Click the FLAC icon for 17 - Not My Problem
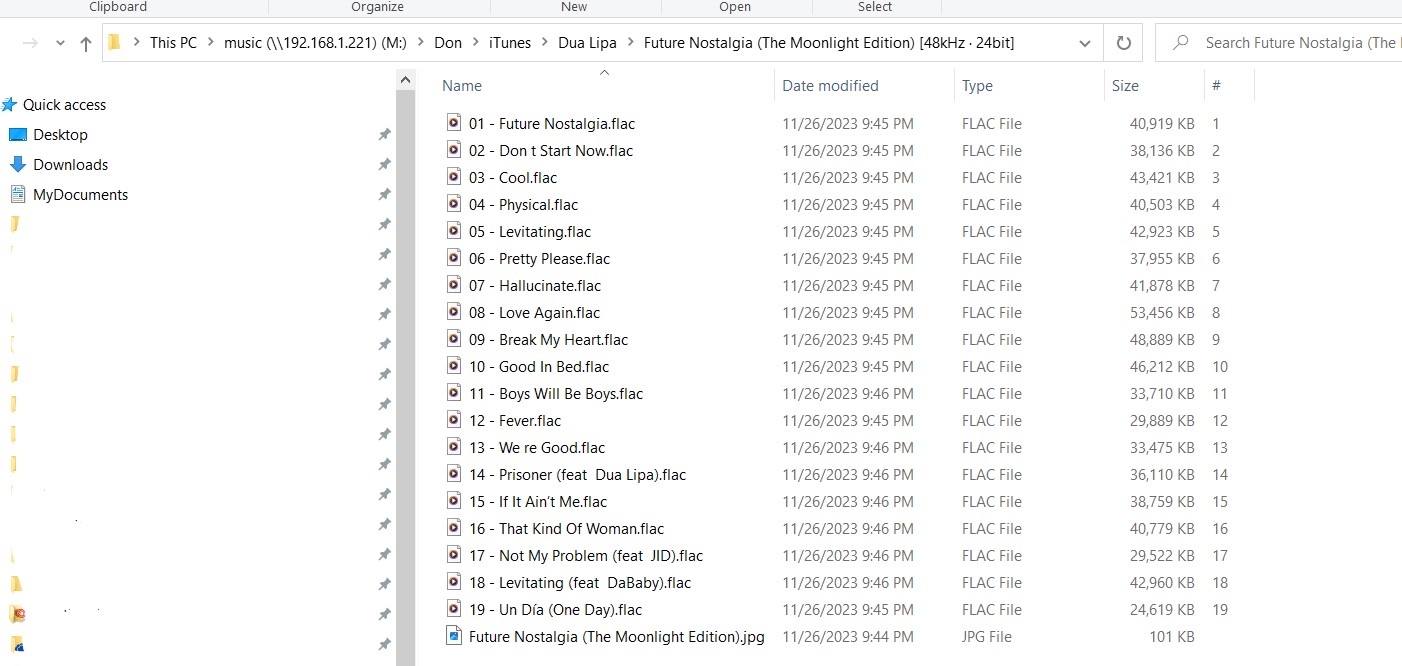This screenshot has height=666, width=1402. coord(454,555)
